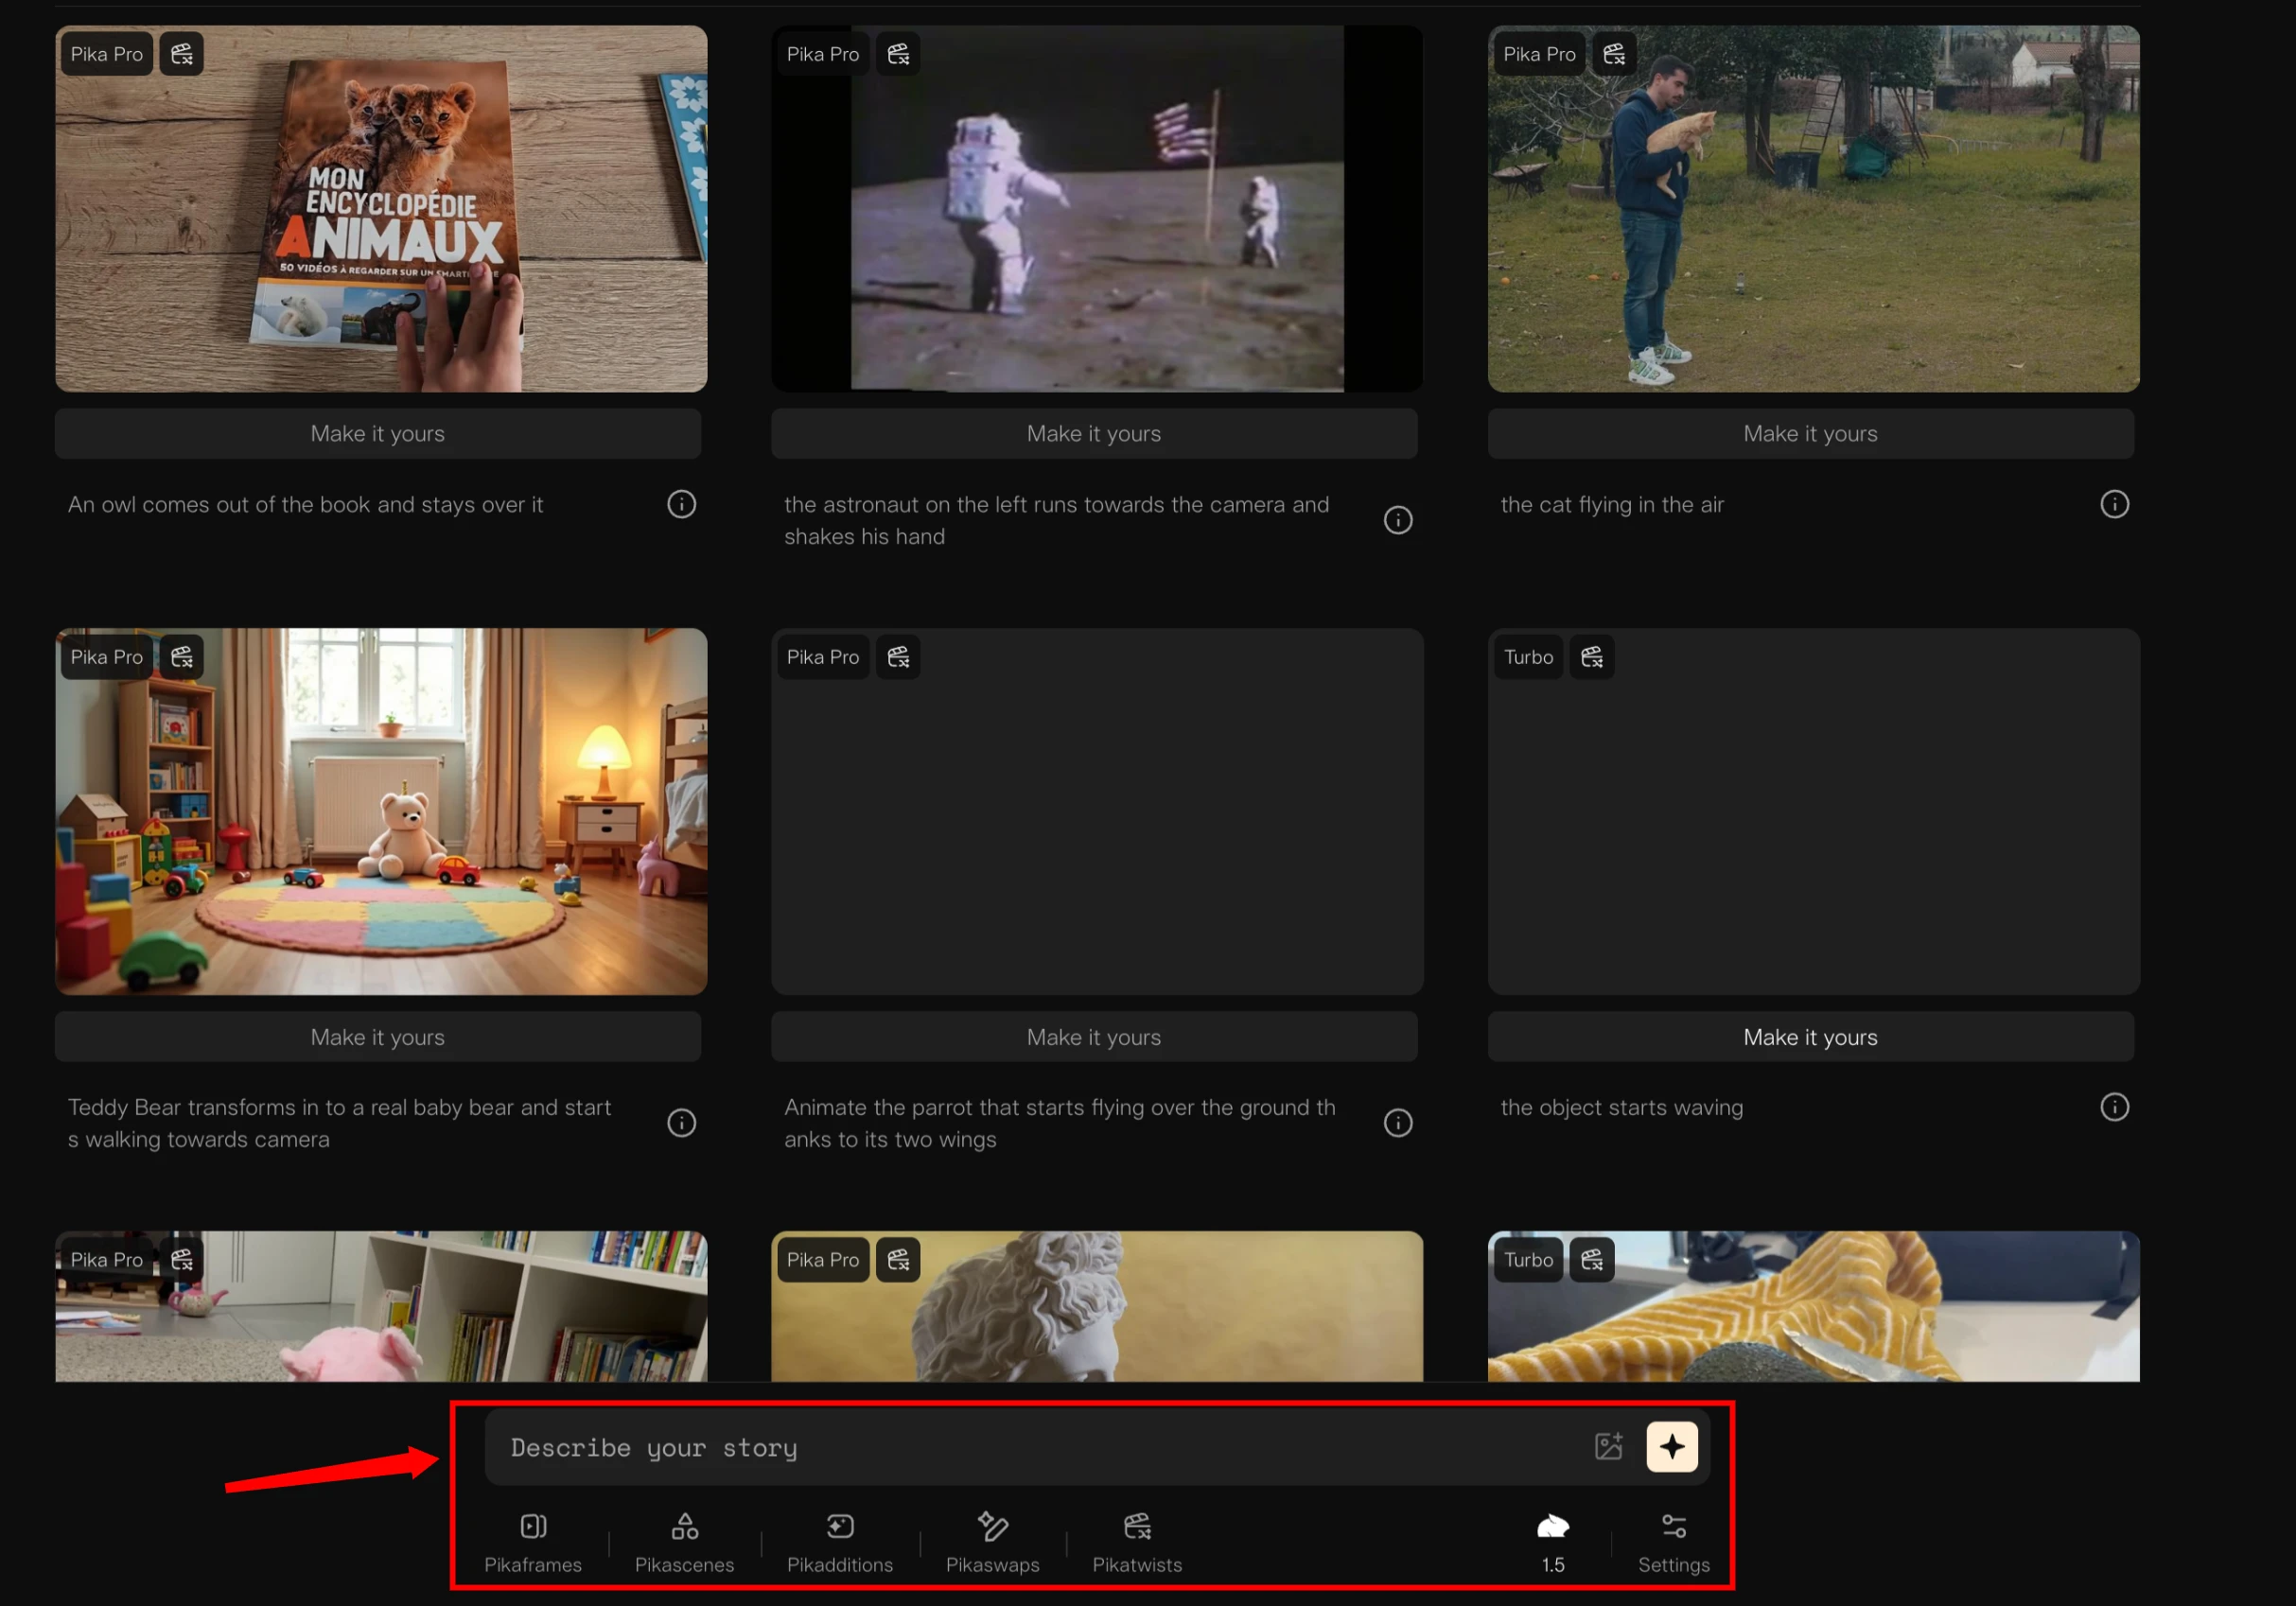The width and height of the screenshot is (2296, 1606).
Task: Click Pikatwists icon on the cat flying card
Action: click(1614, 54)
